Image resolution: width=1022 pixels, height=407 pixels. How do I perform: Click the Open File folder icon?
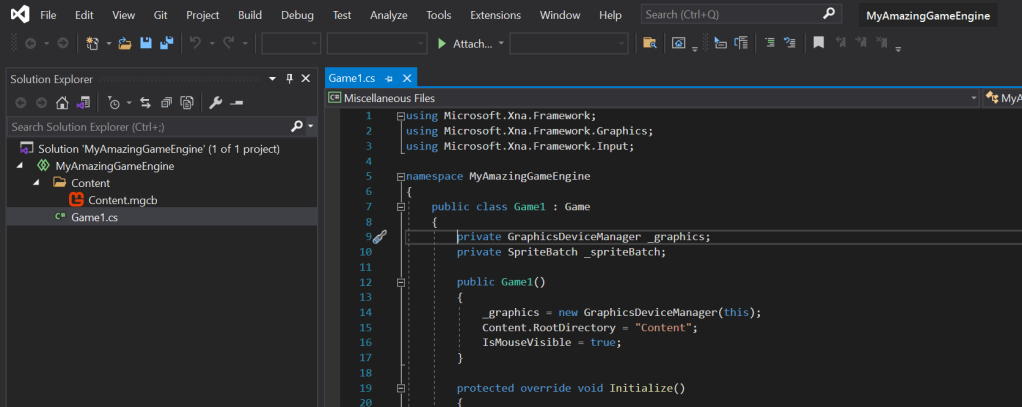124,44
